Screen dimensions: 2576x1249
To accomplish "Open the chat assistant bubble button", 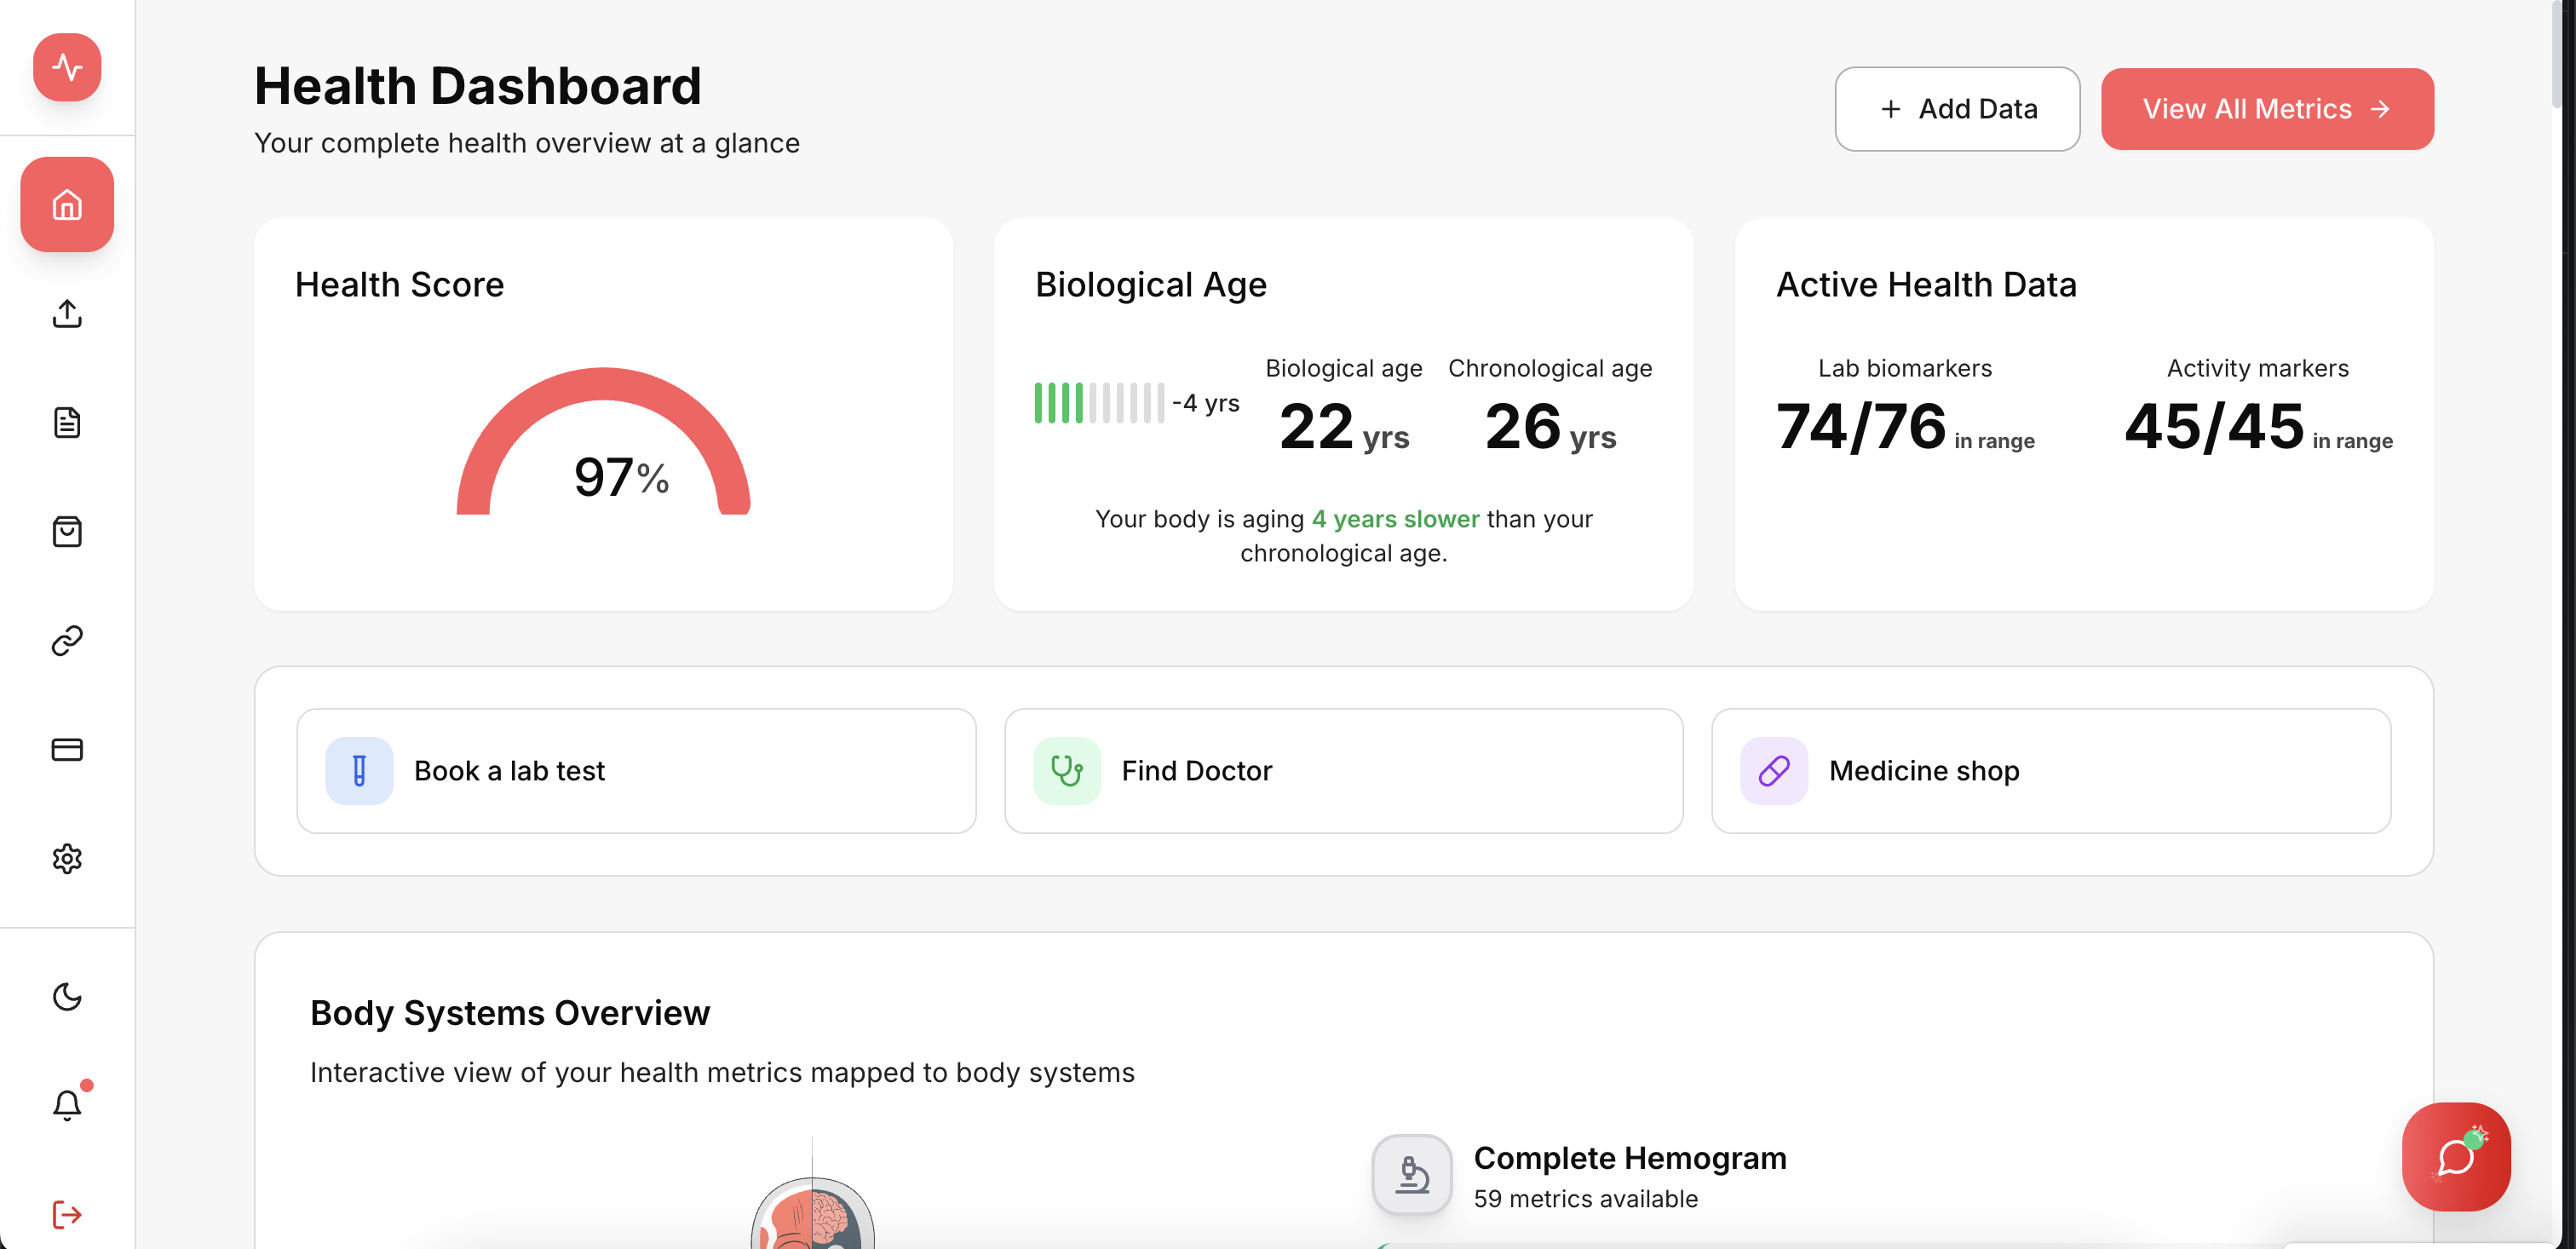I will [2455, 1156].
